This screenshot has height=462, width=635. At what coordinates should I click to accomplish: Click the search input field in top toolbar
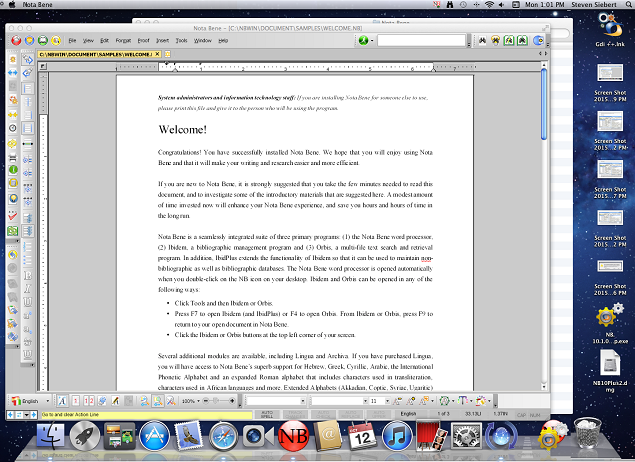[421, 41]
